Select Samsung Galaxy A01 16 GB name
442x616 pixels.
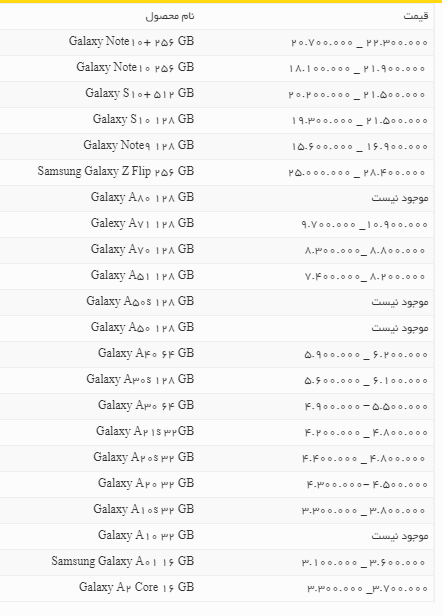tap(123, 561)
